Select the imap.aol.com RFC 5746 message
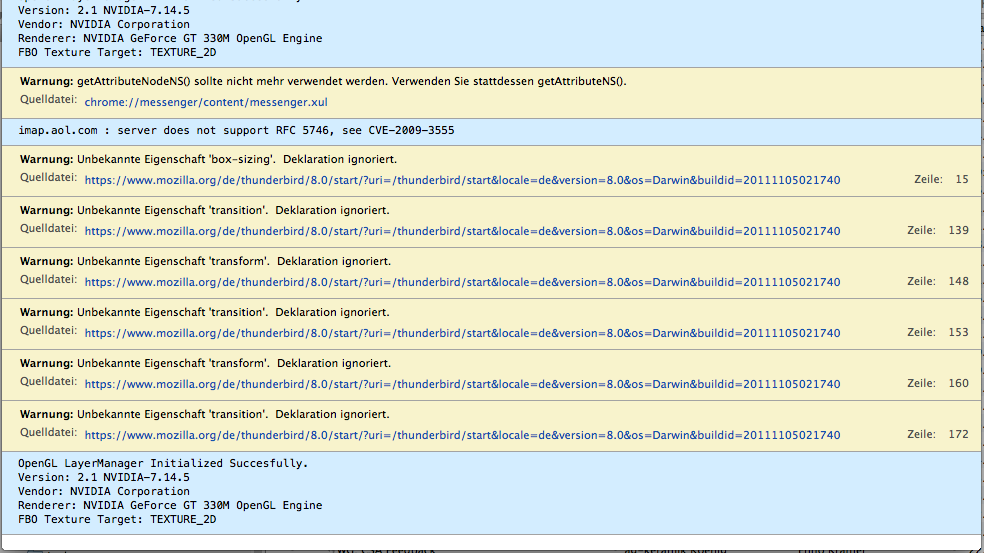This screenshot has width=984, height=553. tap(236, 131)
